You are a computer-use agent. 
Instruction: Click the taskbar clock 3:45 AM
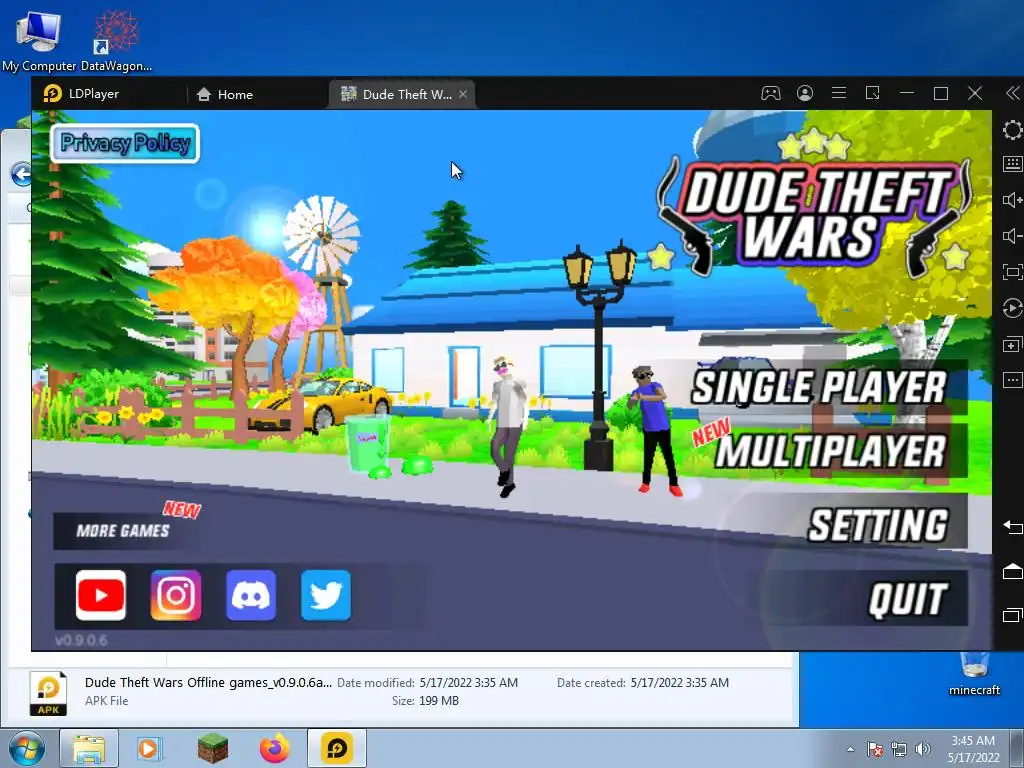tap(973, 741)
